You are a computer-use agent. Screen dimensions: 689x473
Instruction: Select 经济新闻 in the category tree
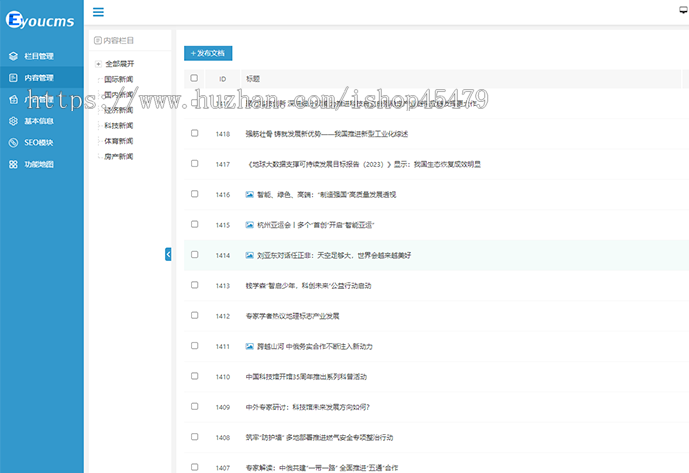pos(119,110)
